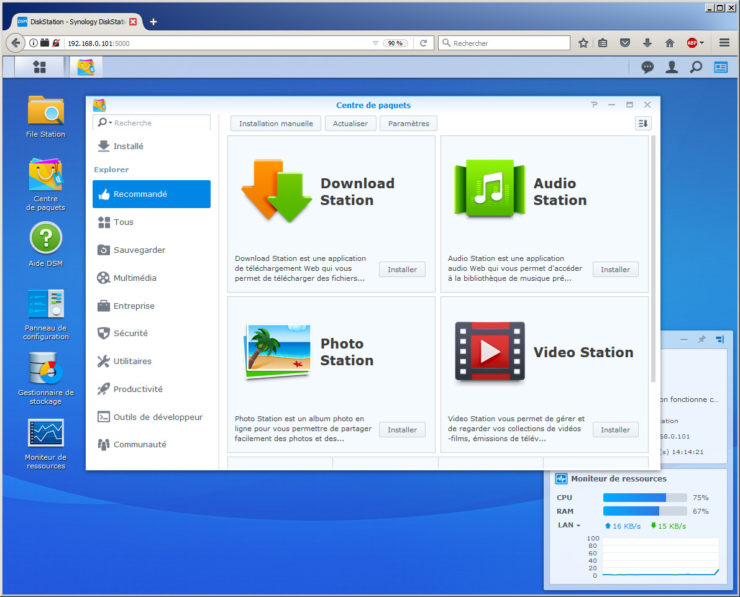
Task: Click the Actualiser button
Action: [x=350, y=123]
